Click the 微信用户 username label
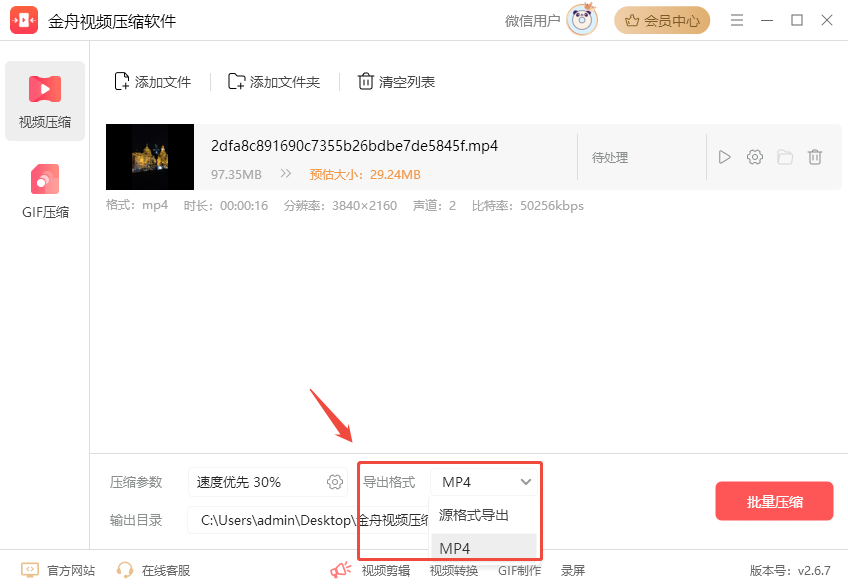848x588 pixels. tap(532, 21)
